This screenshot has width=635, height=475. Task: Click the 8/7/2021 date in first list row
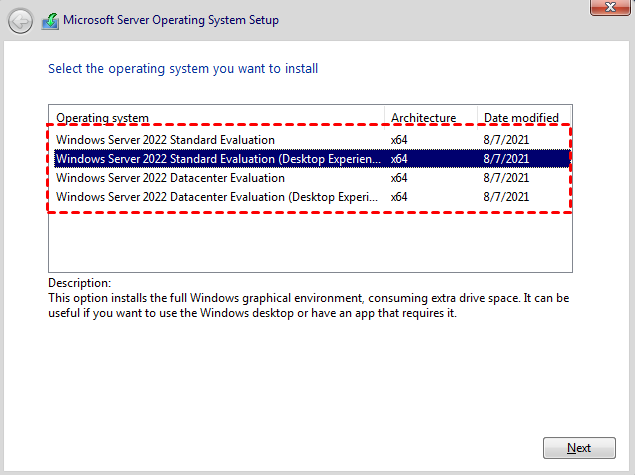tap(506, 140)
